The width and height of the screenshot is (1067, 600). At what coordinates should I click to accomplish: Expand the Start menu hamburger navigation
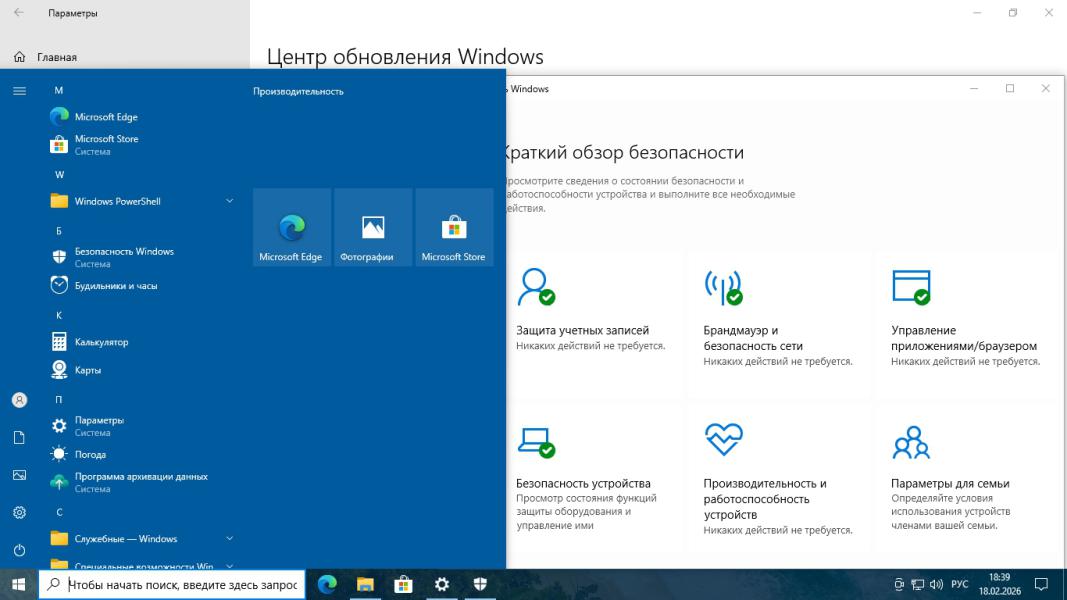pyautogui.click(x=19, y=91)
